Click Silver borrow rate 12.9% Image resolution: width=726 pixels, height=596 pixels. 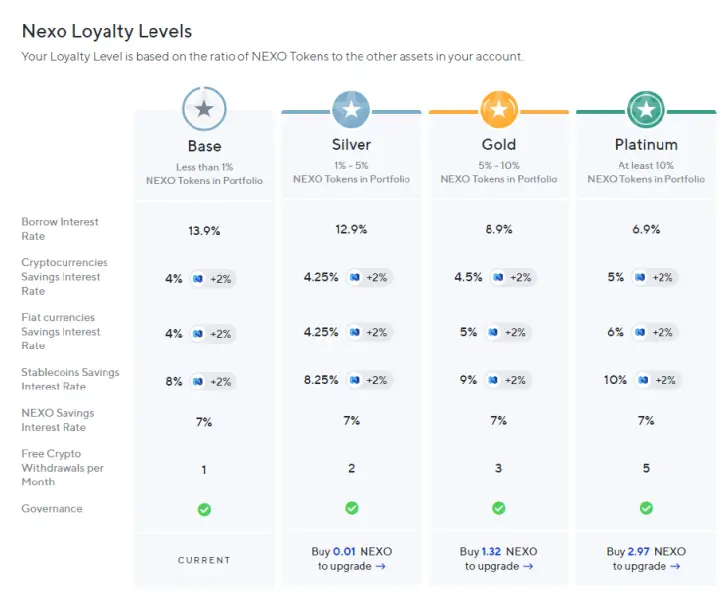351,229
